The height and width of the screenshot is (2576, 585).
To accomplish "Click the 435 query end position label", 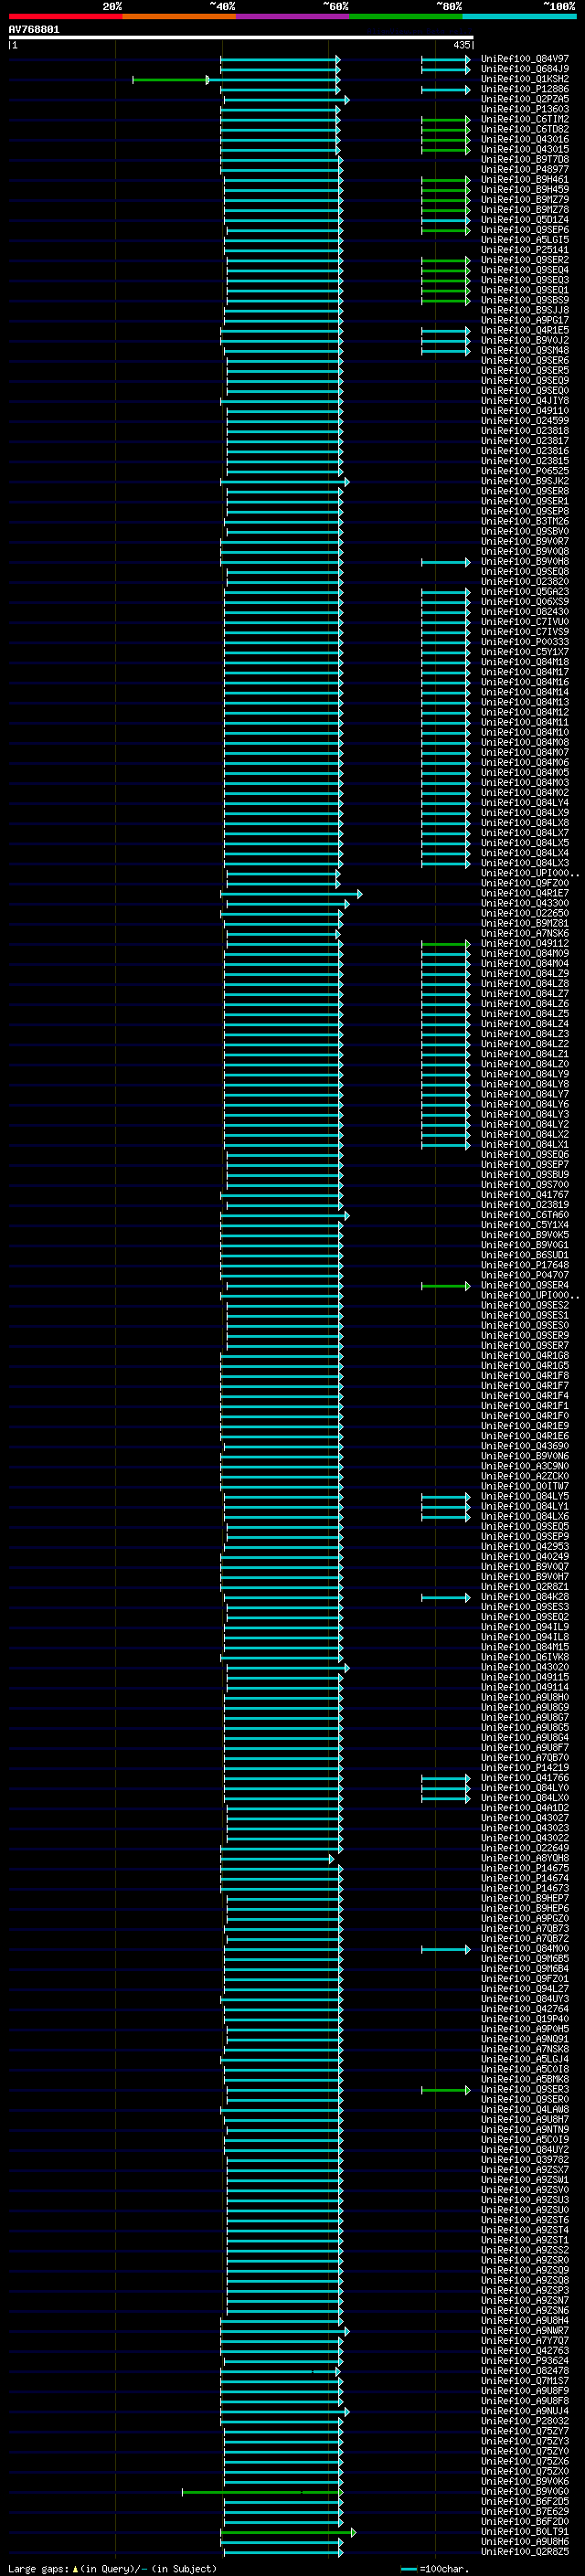I will pyautogui.click(x=461, y=45).
